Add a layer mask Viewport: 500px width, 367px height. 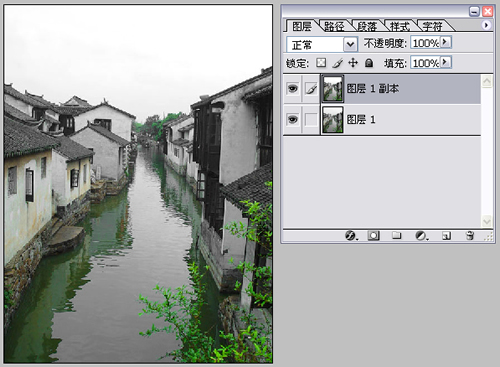373,236
